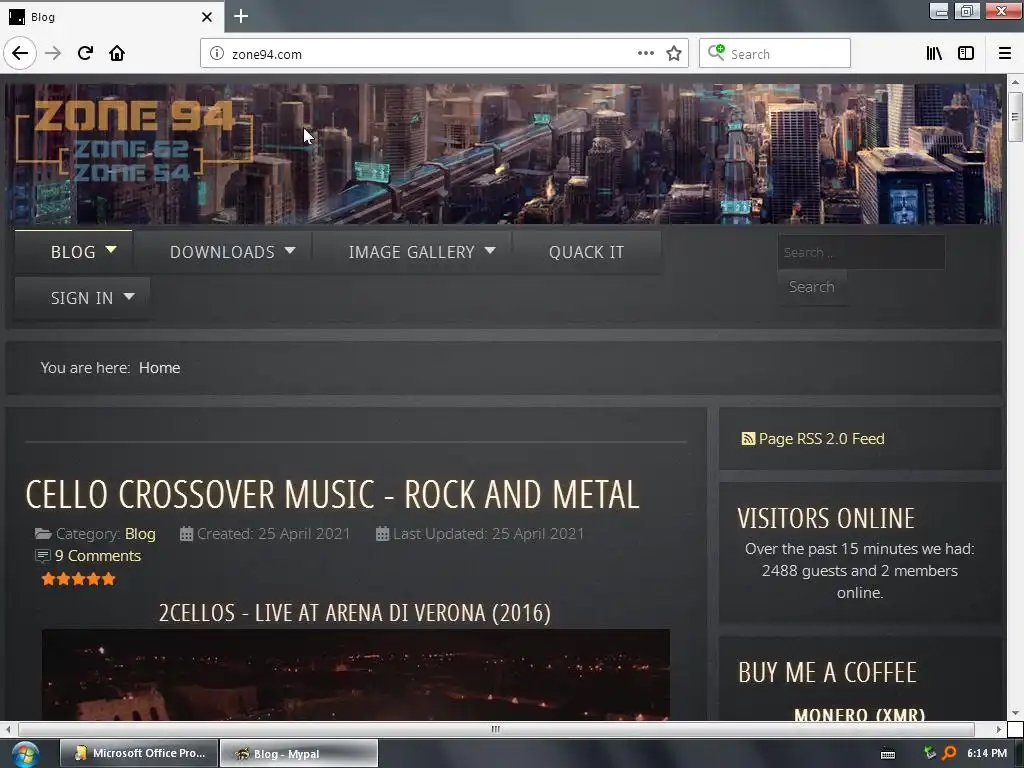
Task: Click the site search text field
Action: click(861, 252)
